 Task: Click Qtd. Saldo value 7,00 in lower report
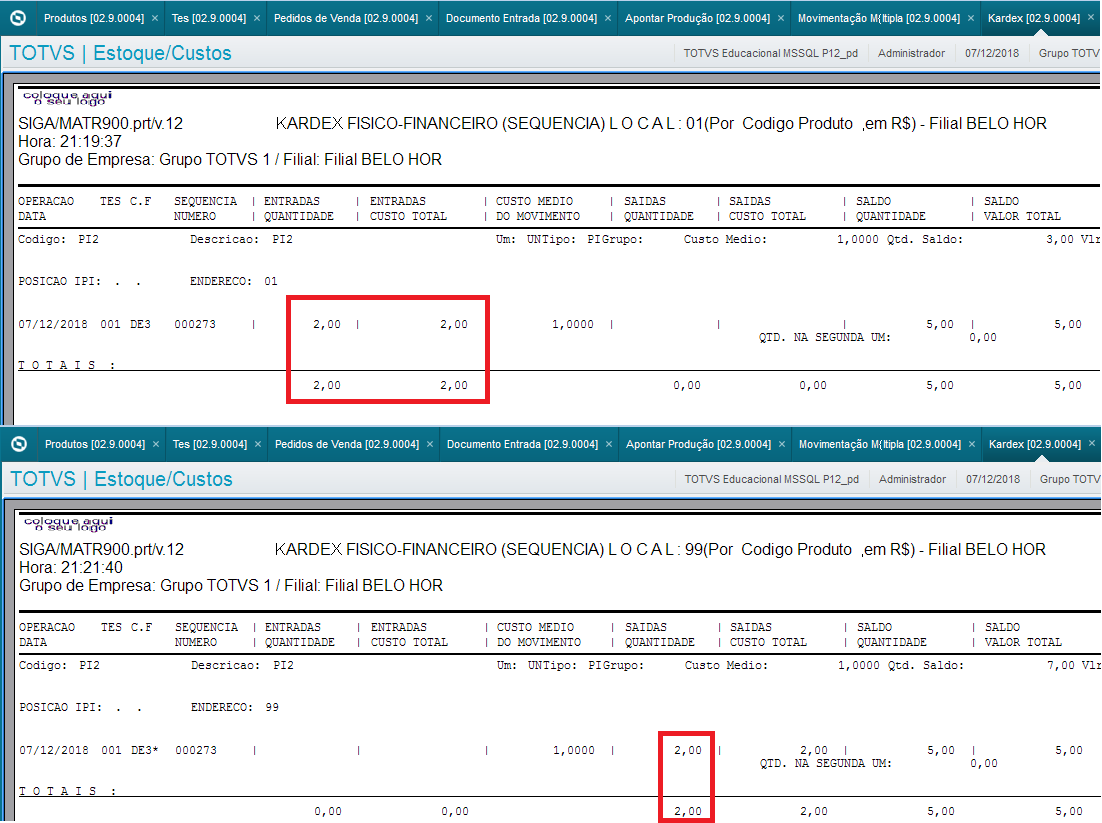point(1061,665)
